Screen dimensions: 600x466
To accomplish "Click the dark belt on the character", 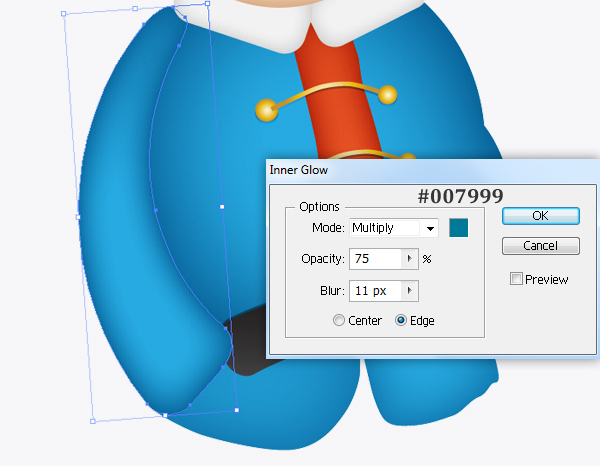I will click(x=249, y=341).
